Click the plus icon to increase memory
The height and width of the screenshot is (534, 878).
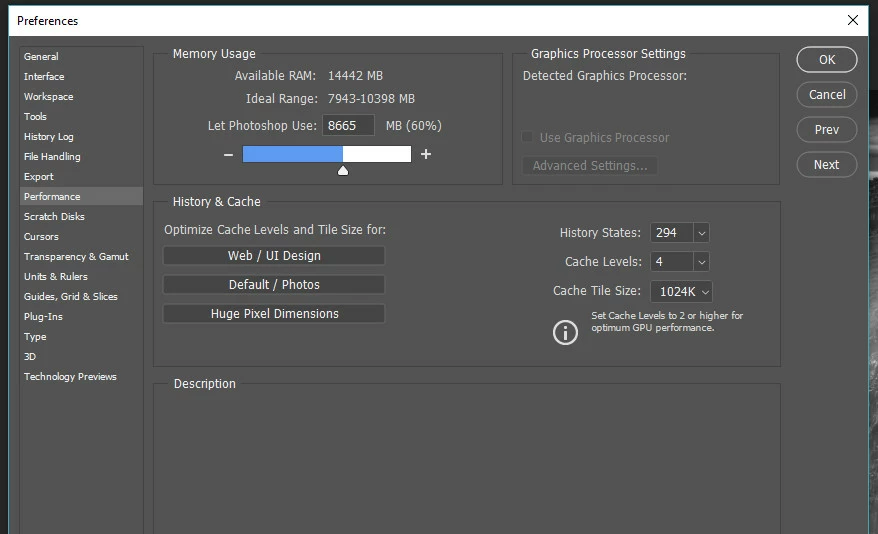(x=426, y=154)
